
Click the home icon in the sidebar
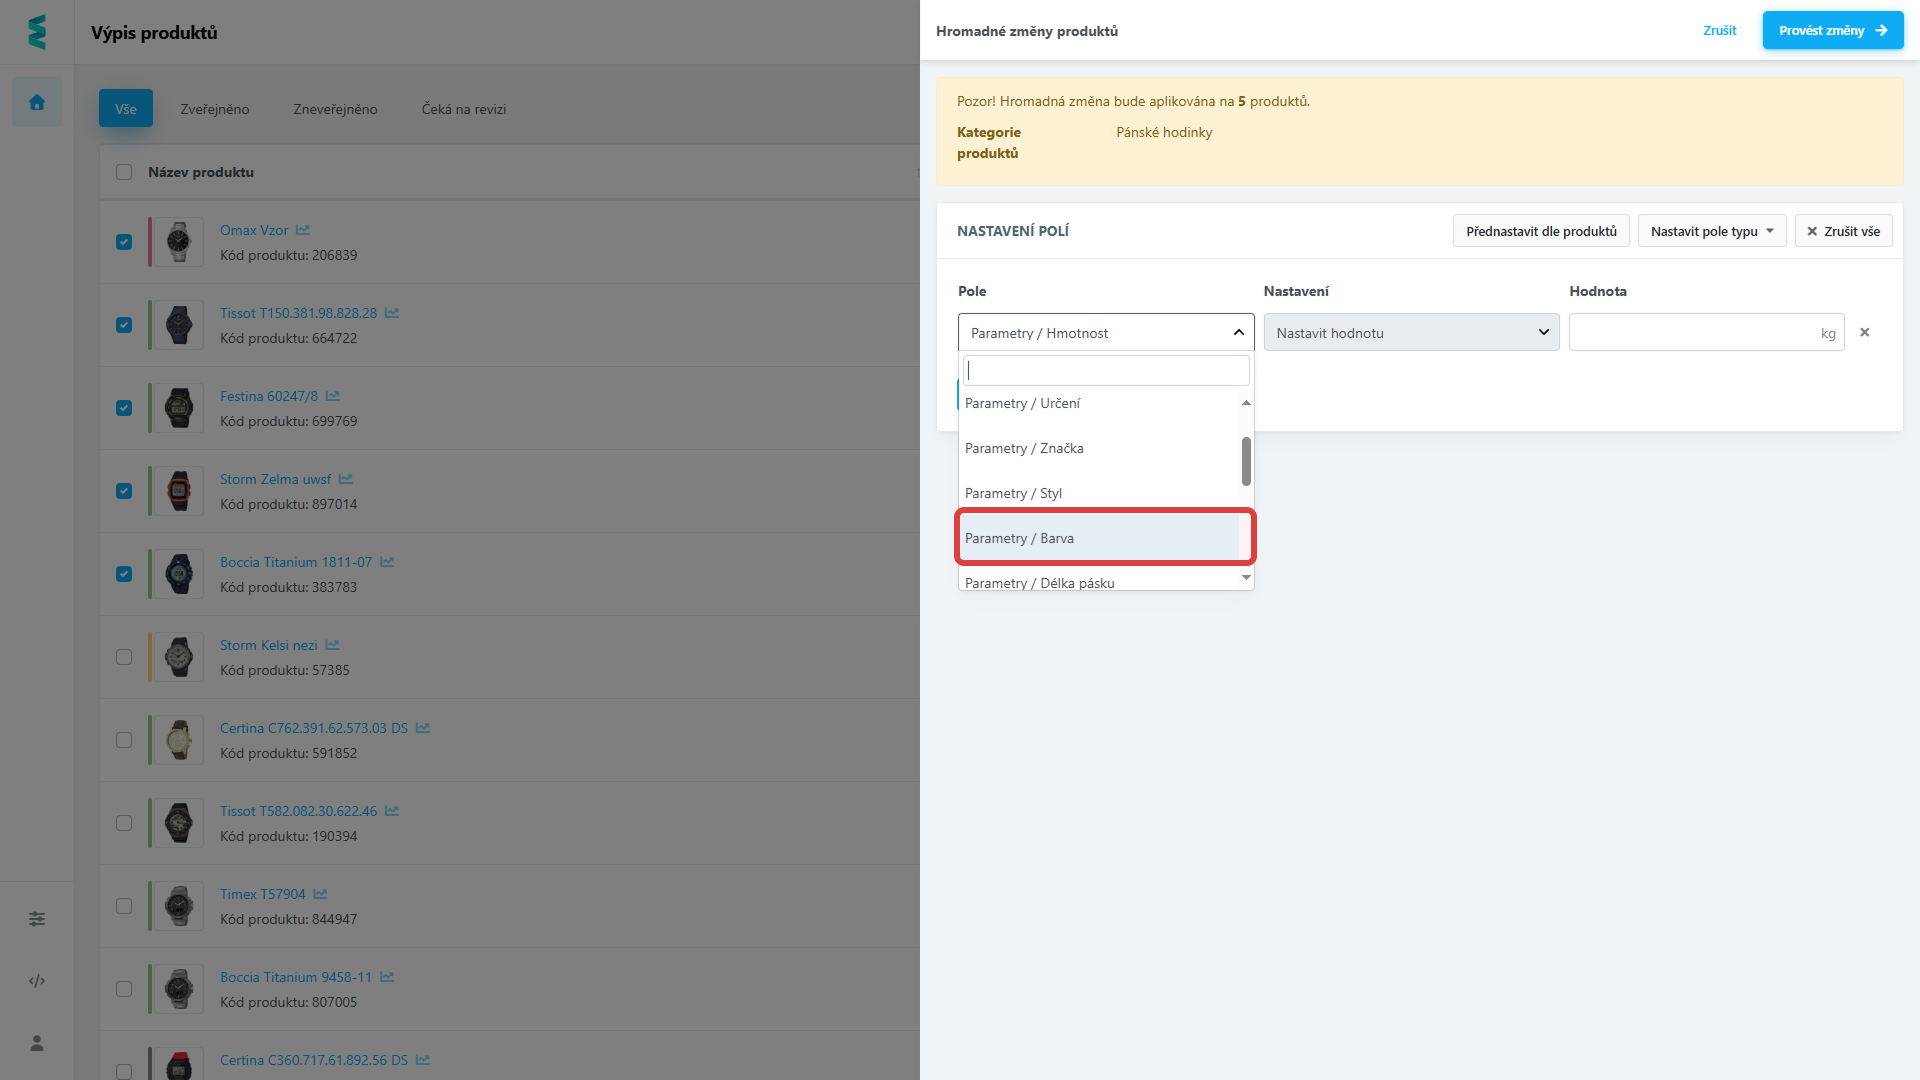[x=37, y=102]
